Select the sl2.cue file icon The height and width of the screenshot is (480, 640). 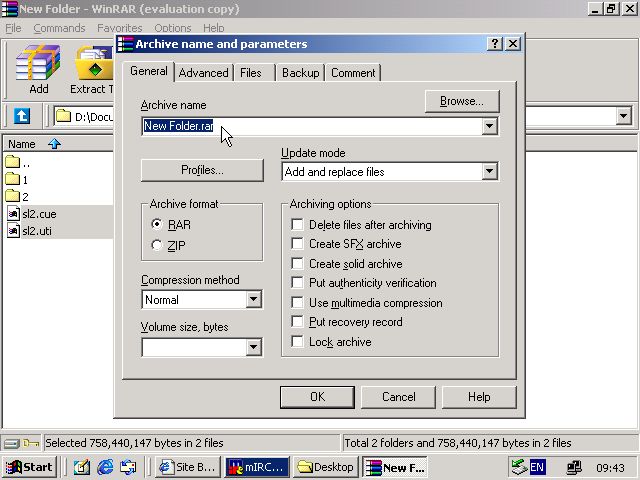13,213
